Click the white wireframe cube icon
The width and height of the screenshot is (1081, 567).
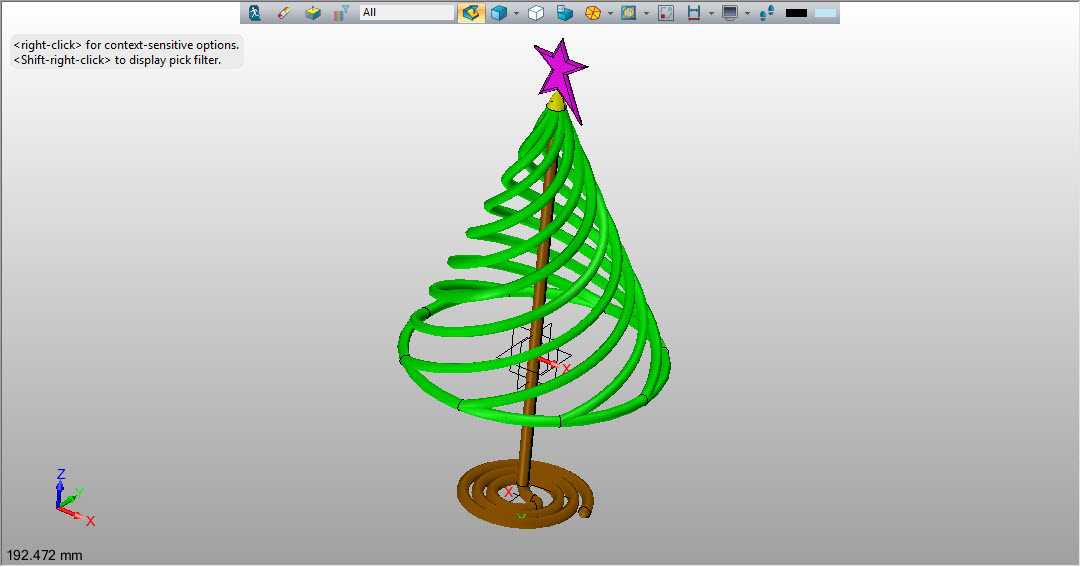(x=536, y=12)
